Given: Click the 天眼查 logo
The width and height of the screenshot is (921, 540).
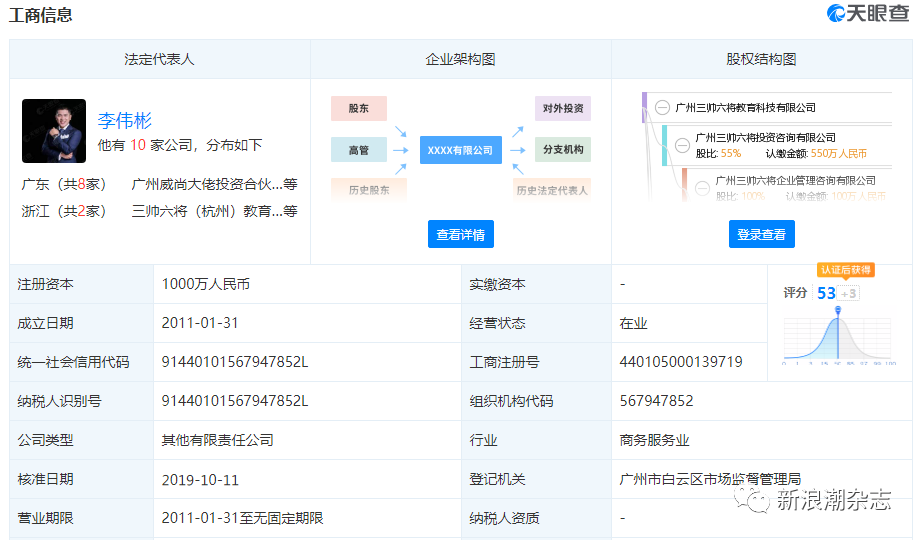Looking at the screenshot, I should [868, 13].
